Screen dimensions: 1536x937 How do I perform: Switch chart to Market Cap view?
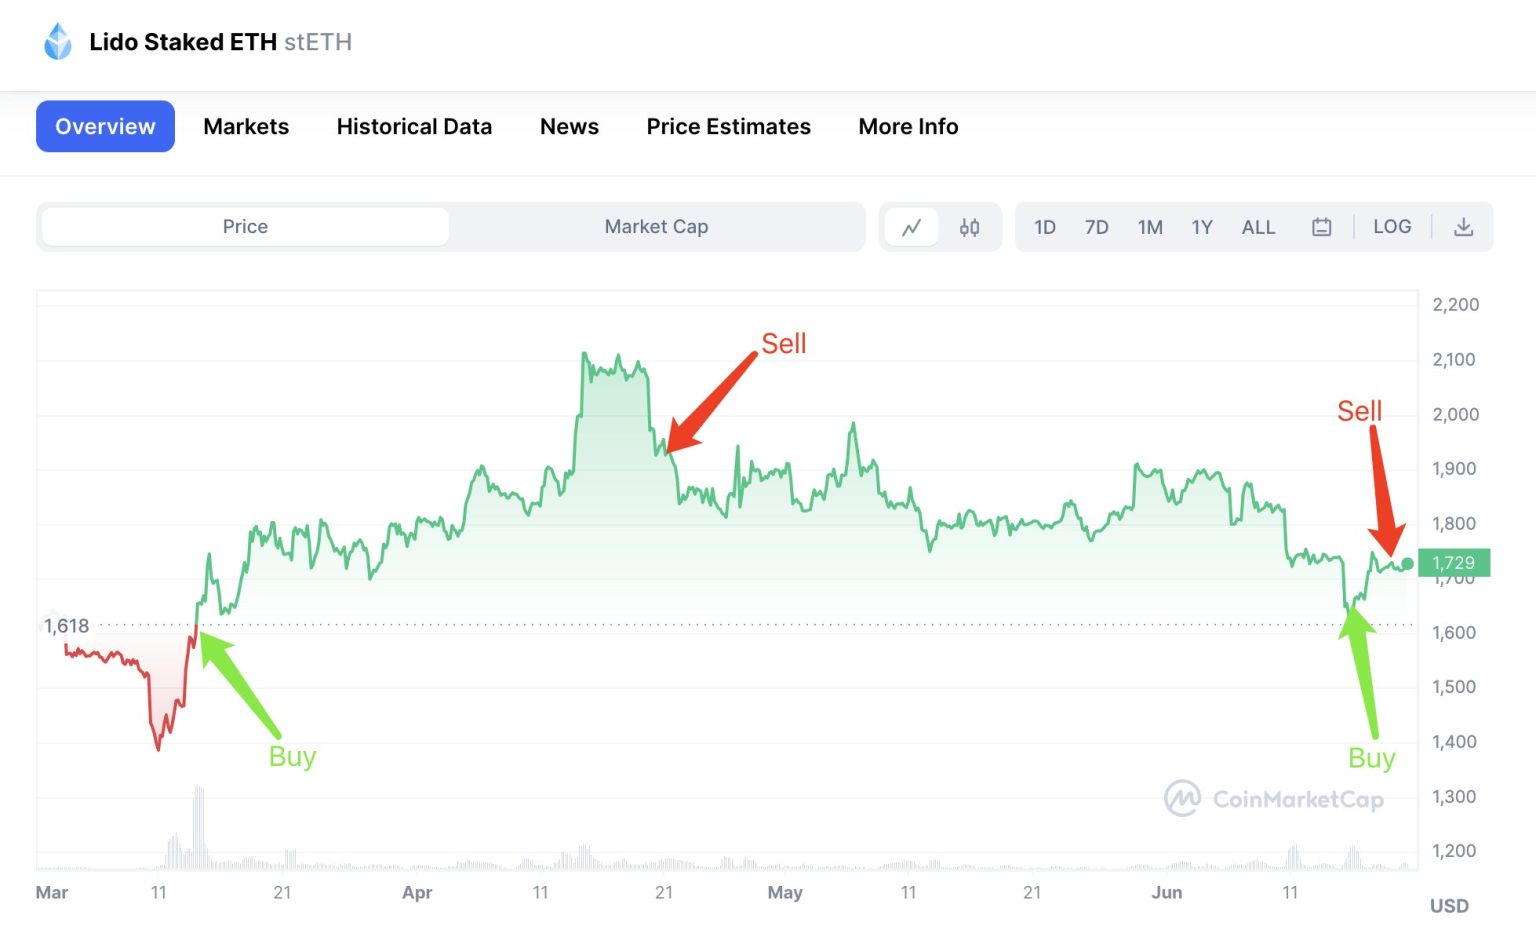656,227
